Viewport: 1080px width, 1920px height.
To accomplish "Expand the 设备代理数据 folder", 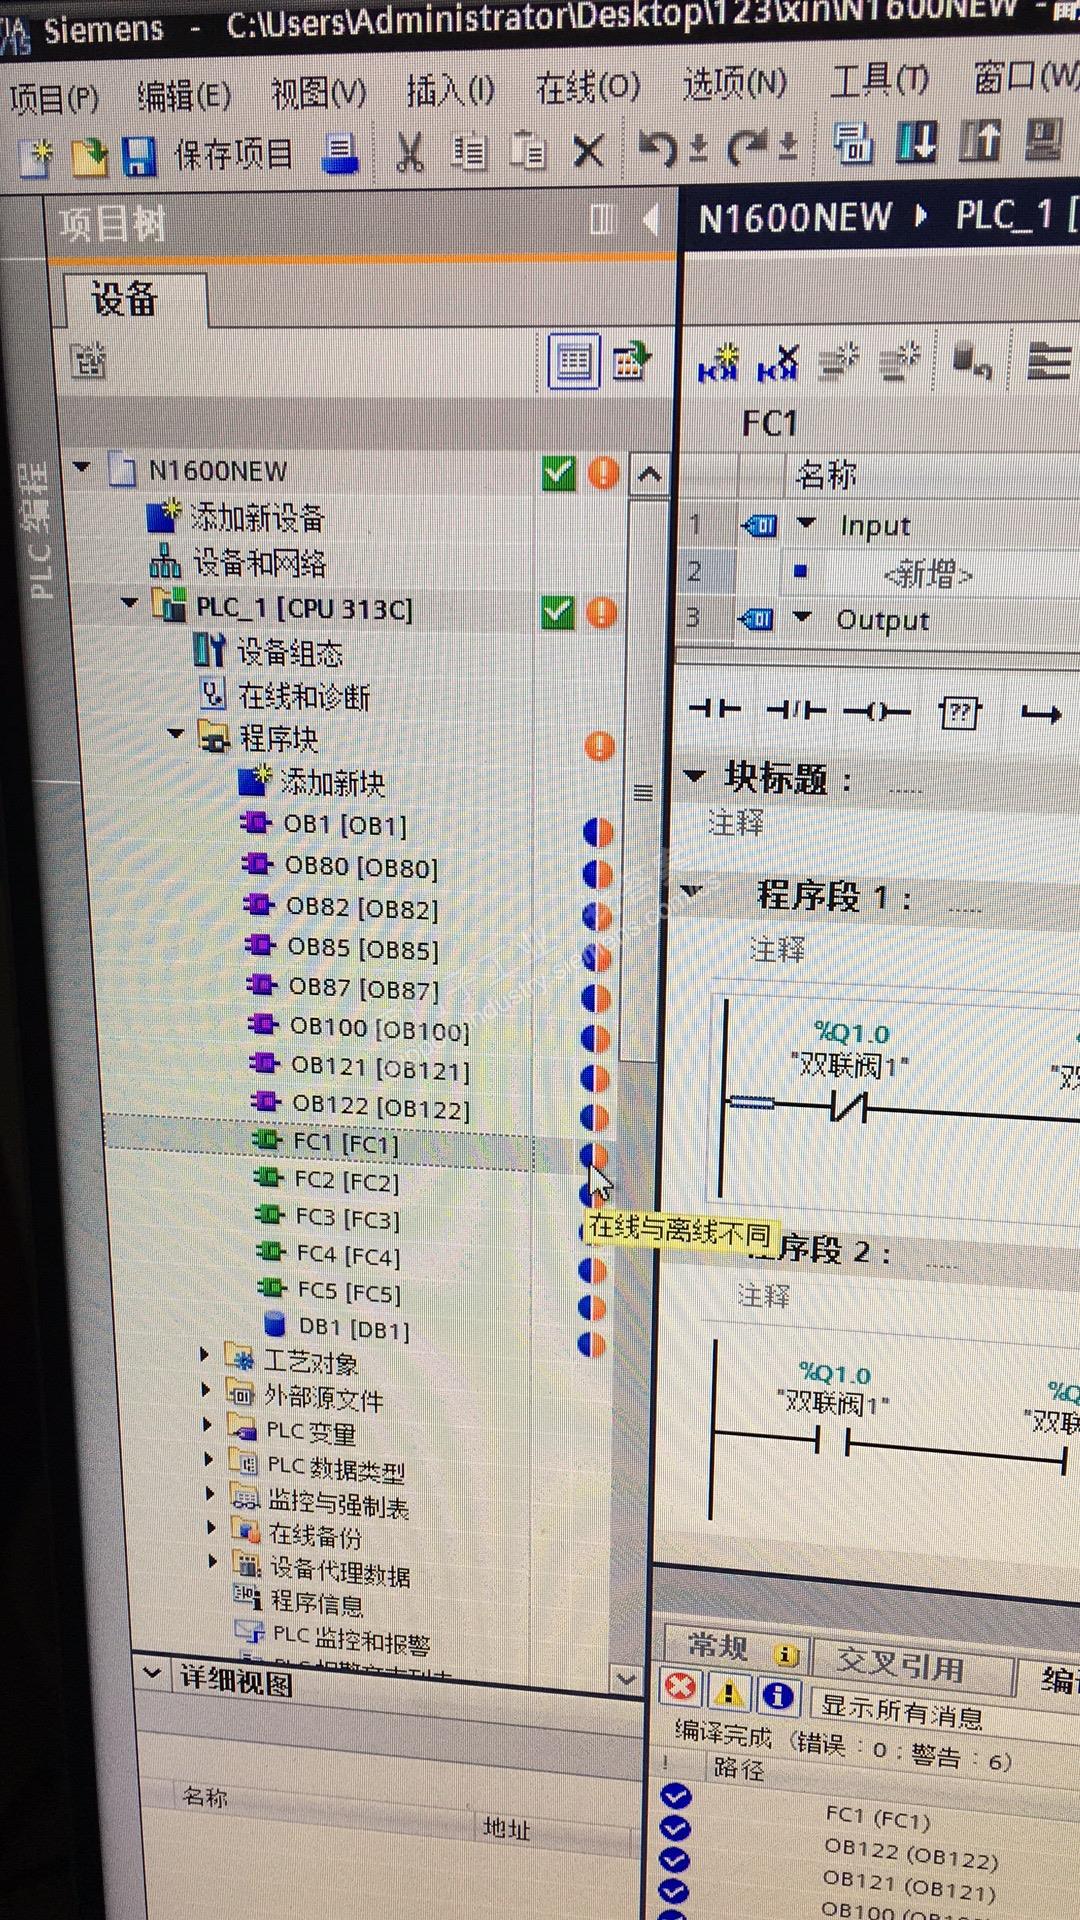I will (213, 1560).
